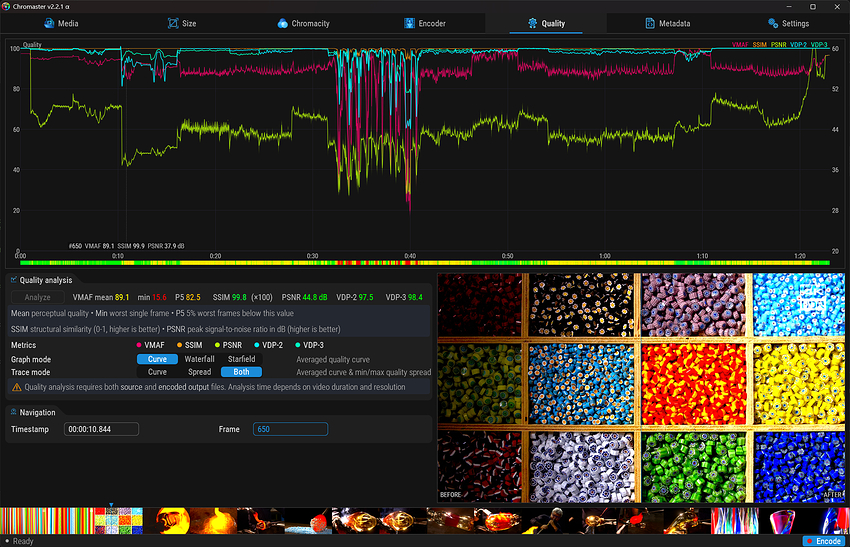The width and height of the screenshot is (850, 547).
Task: Select Starfield graph mode
Action: point(241,359)
